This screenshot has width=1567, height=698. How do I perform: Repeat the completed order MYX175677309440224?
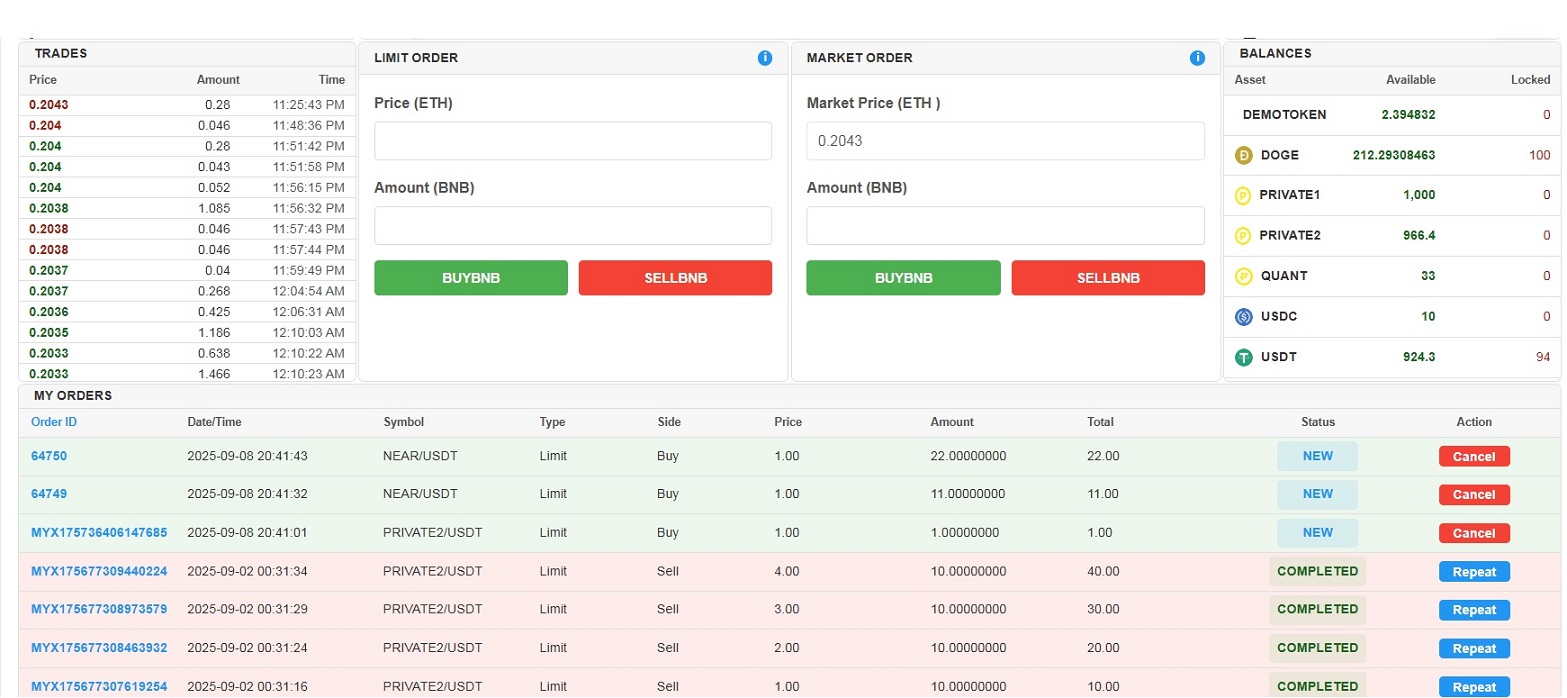[x=1473, y=572]
